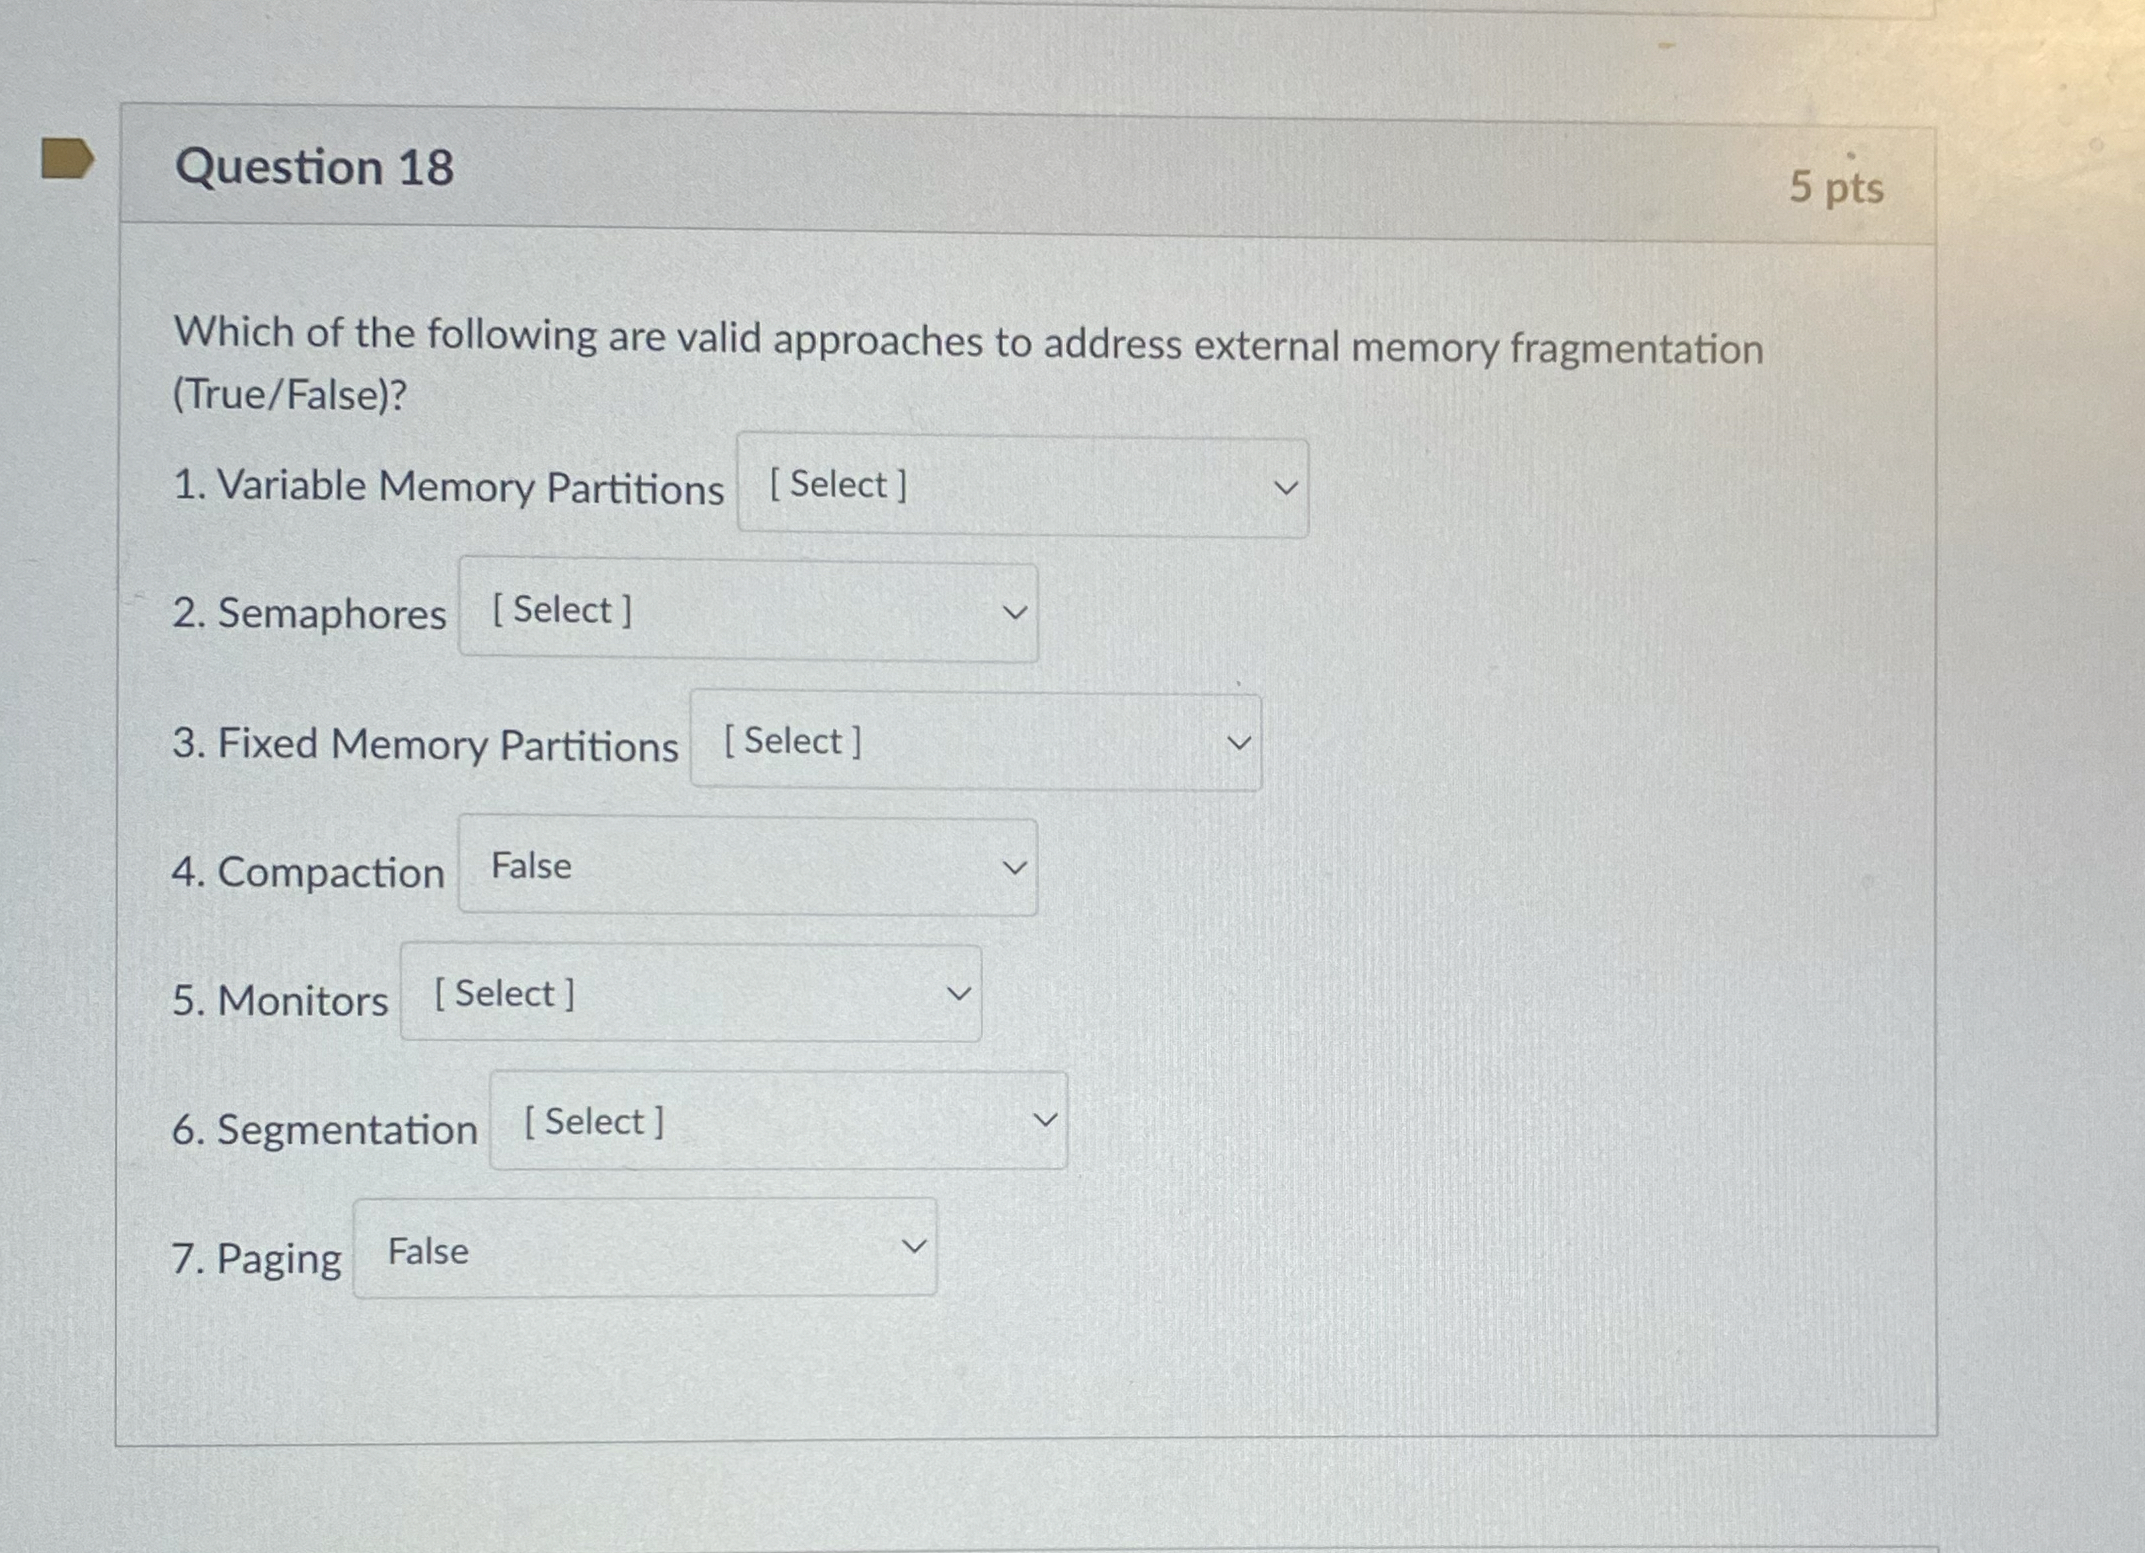Open the Semaphores answer selector
Image resolution: width=2145 pixels, height=1553 pixels.
coord(748,611)
